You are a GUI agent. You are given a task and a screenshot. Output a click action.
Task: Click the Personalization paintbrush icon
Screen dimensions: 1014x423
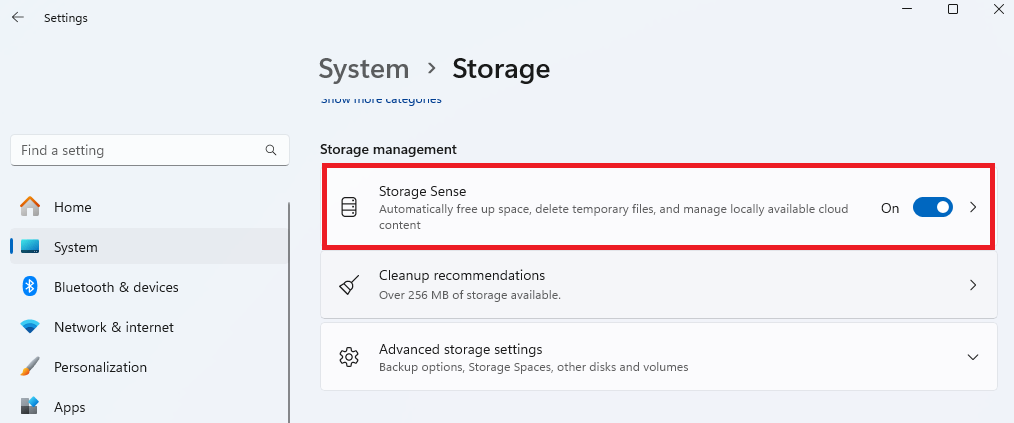coord(30,367)
